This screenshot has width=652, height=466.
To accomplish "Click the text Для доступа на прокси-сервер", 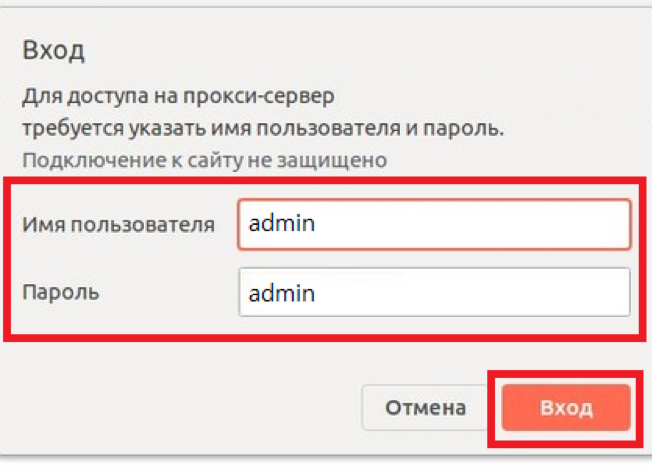I will 178,98.
